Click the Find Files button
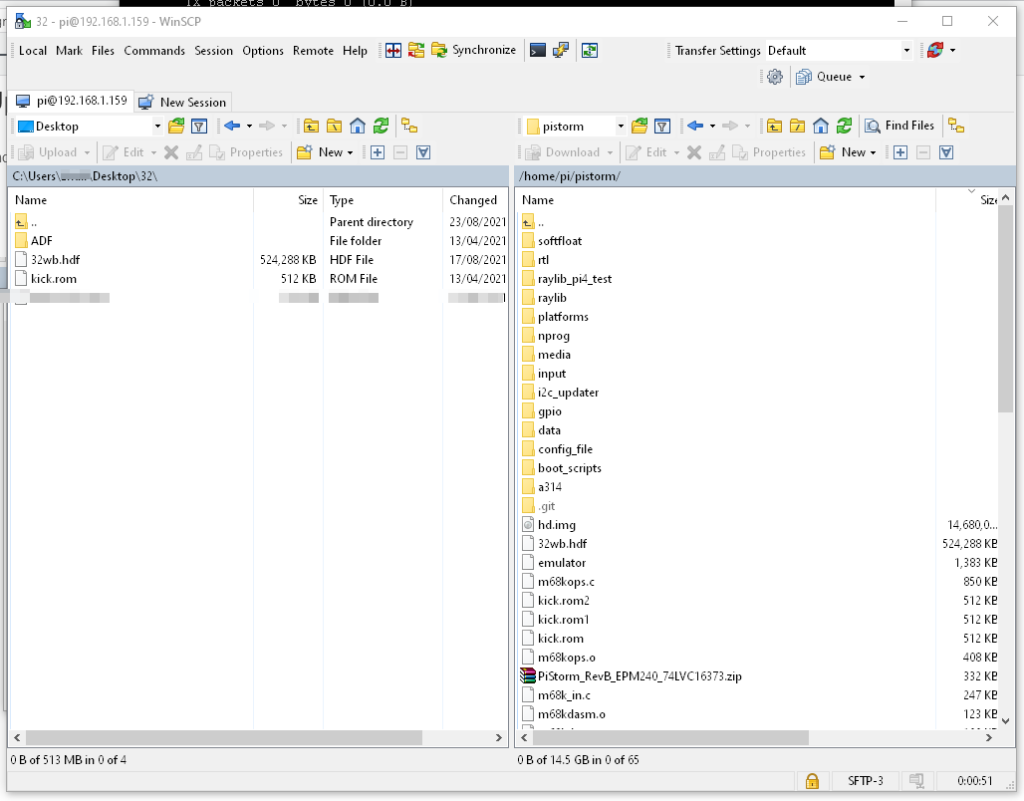The width and height of the screenshot is (1024, 801). point(900,126)
